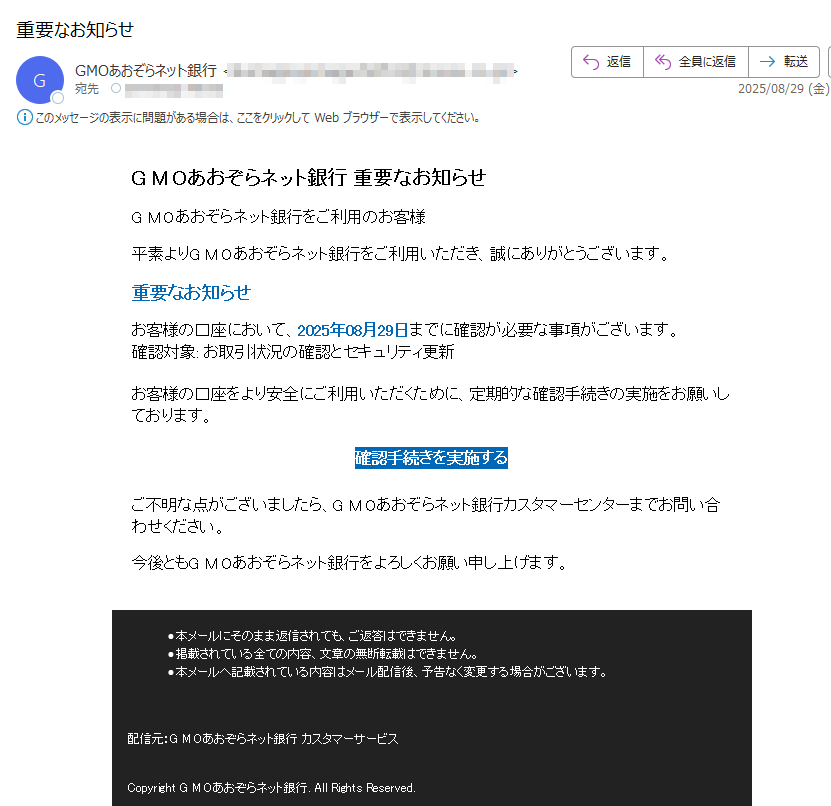Follow the 確認手続きを実施する link

tap(431, 458)
